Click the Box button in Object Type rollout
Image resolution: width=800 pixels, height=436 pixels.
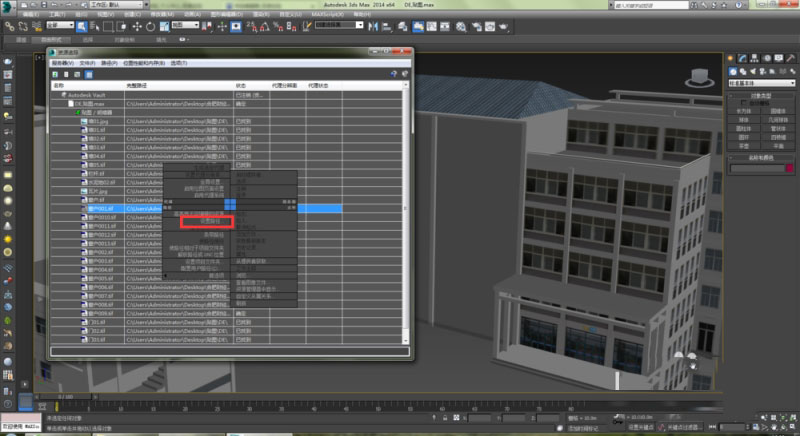[744, 111]
